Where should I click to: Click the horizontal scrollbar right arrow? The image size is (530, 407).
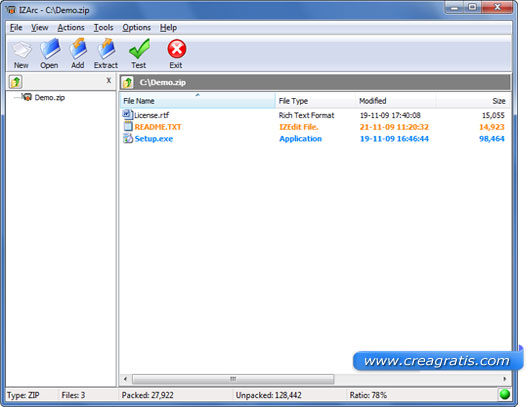click(504, 379)
